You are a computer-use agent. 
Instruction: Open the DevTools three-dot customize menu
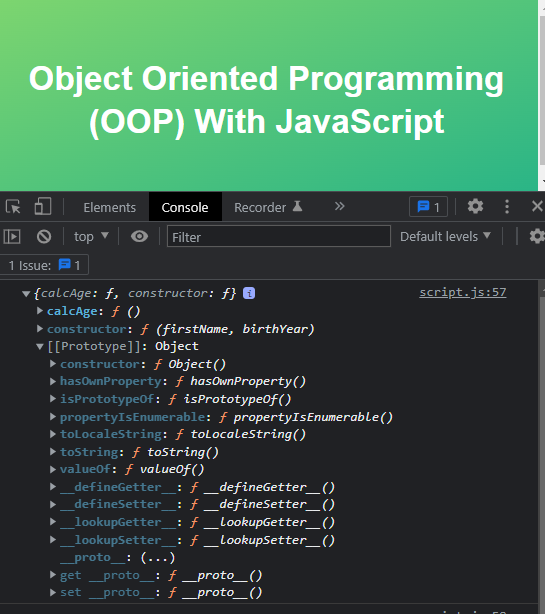[507, 206]
